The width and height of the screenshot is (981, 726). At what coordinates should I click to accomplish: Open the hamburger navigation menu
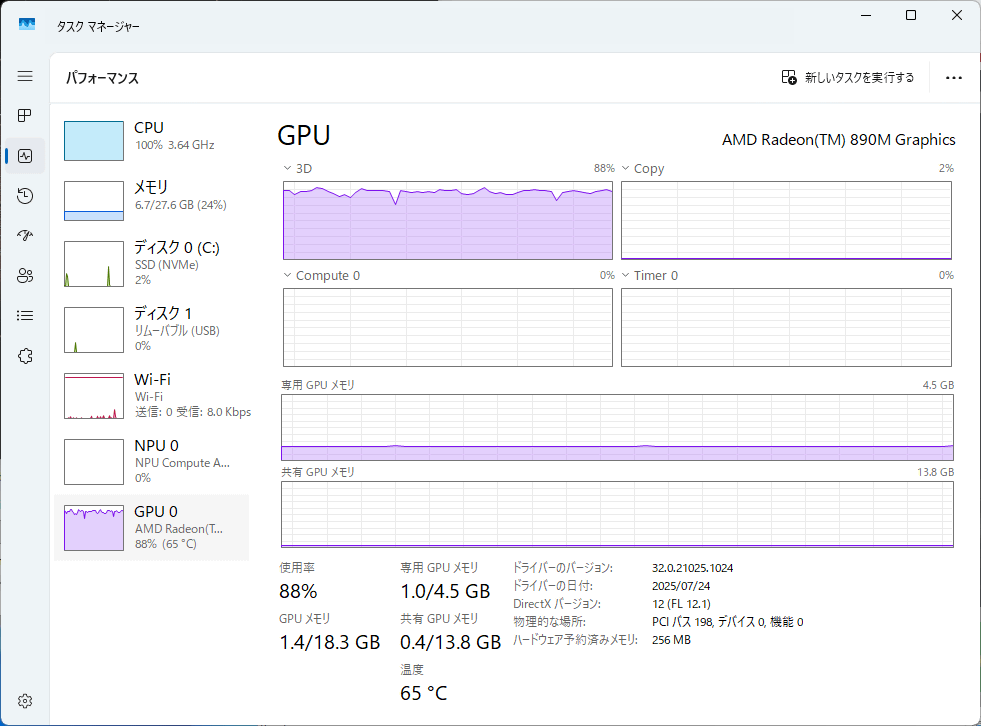(25, 76)
